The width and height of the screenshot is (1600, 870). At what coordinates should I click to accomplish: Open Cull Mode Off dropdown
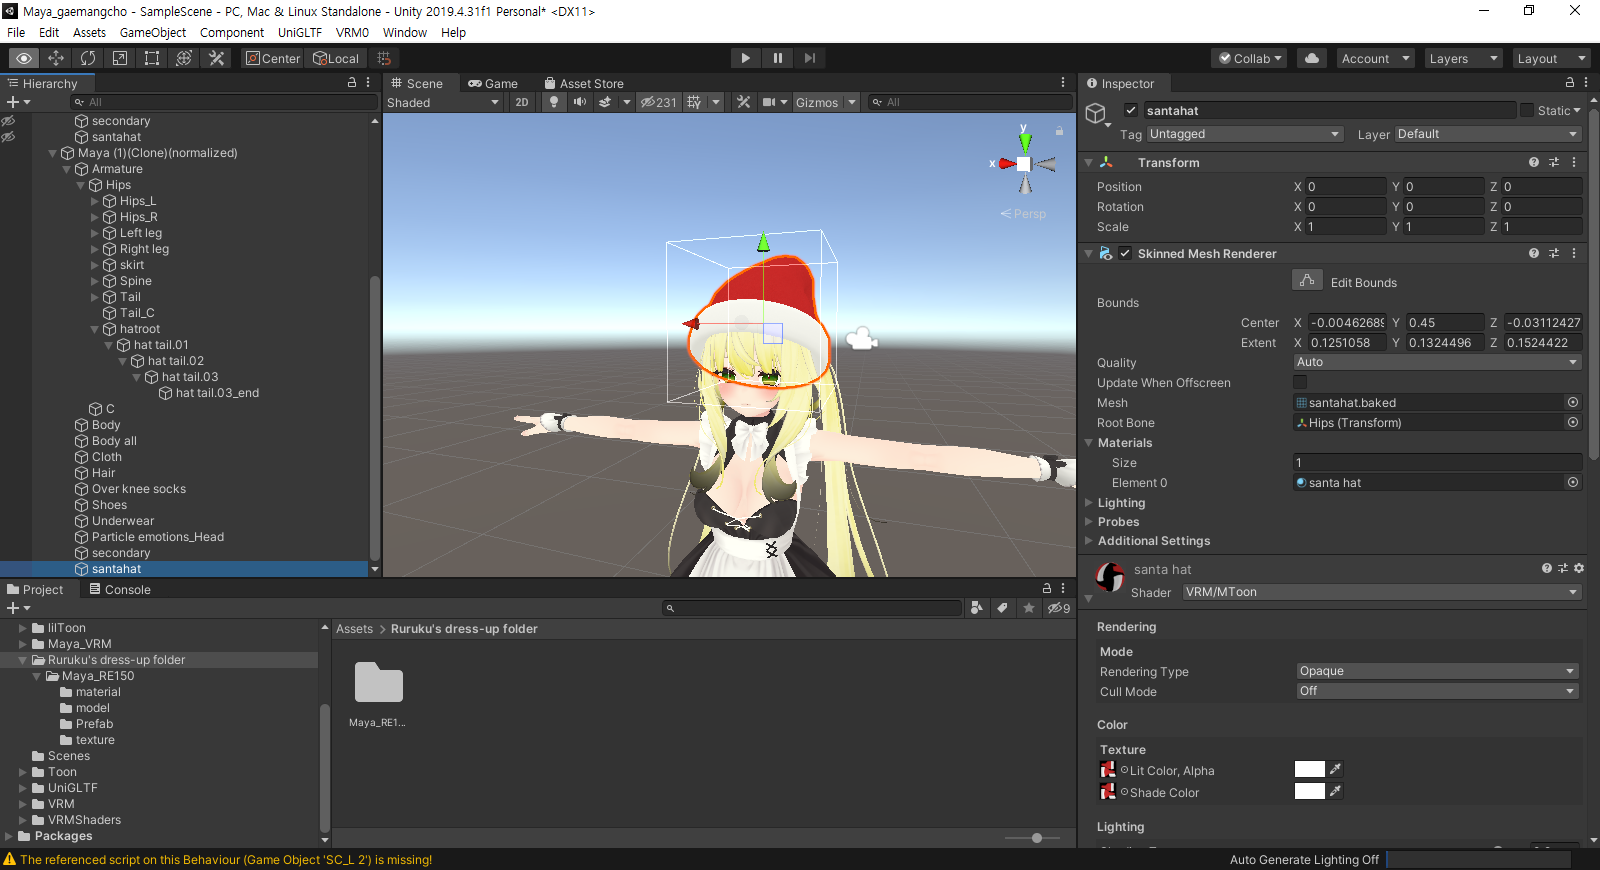(x=1437, y=691)
